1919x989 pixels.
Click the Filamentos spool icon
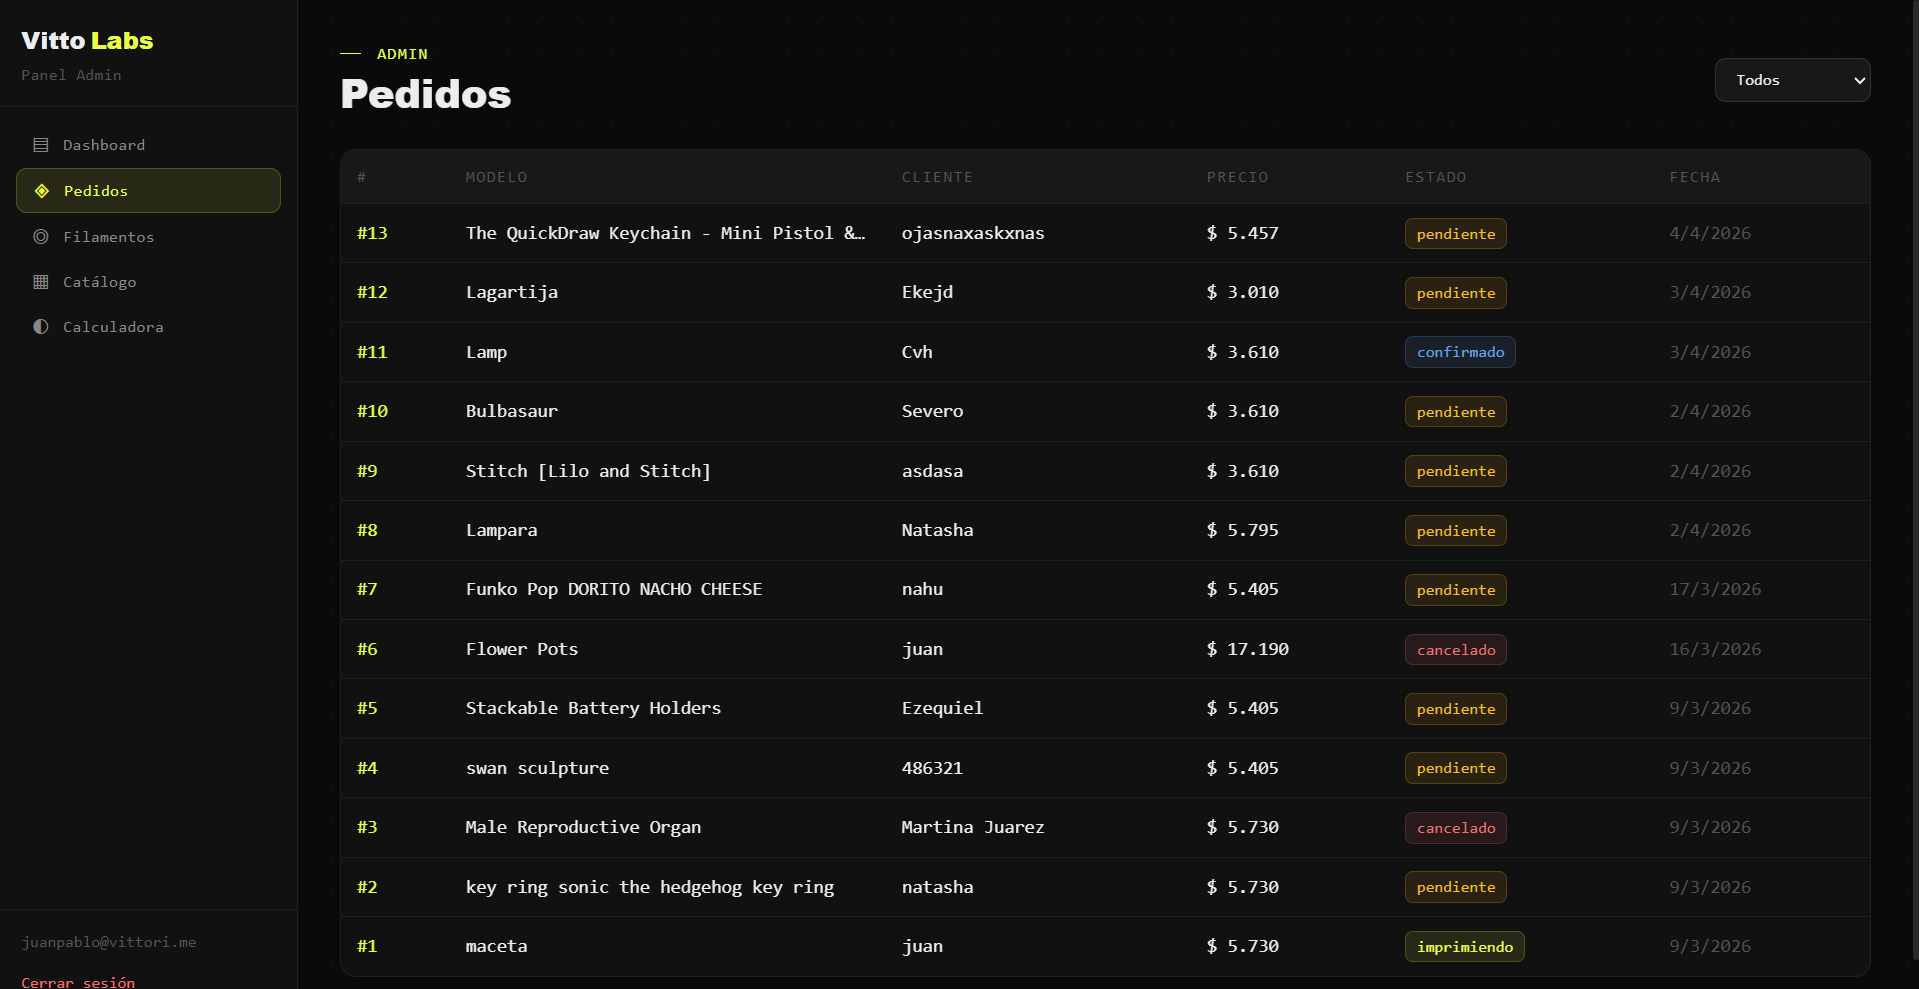(41, 237)
